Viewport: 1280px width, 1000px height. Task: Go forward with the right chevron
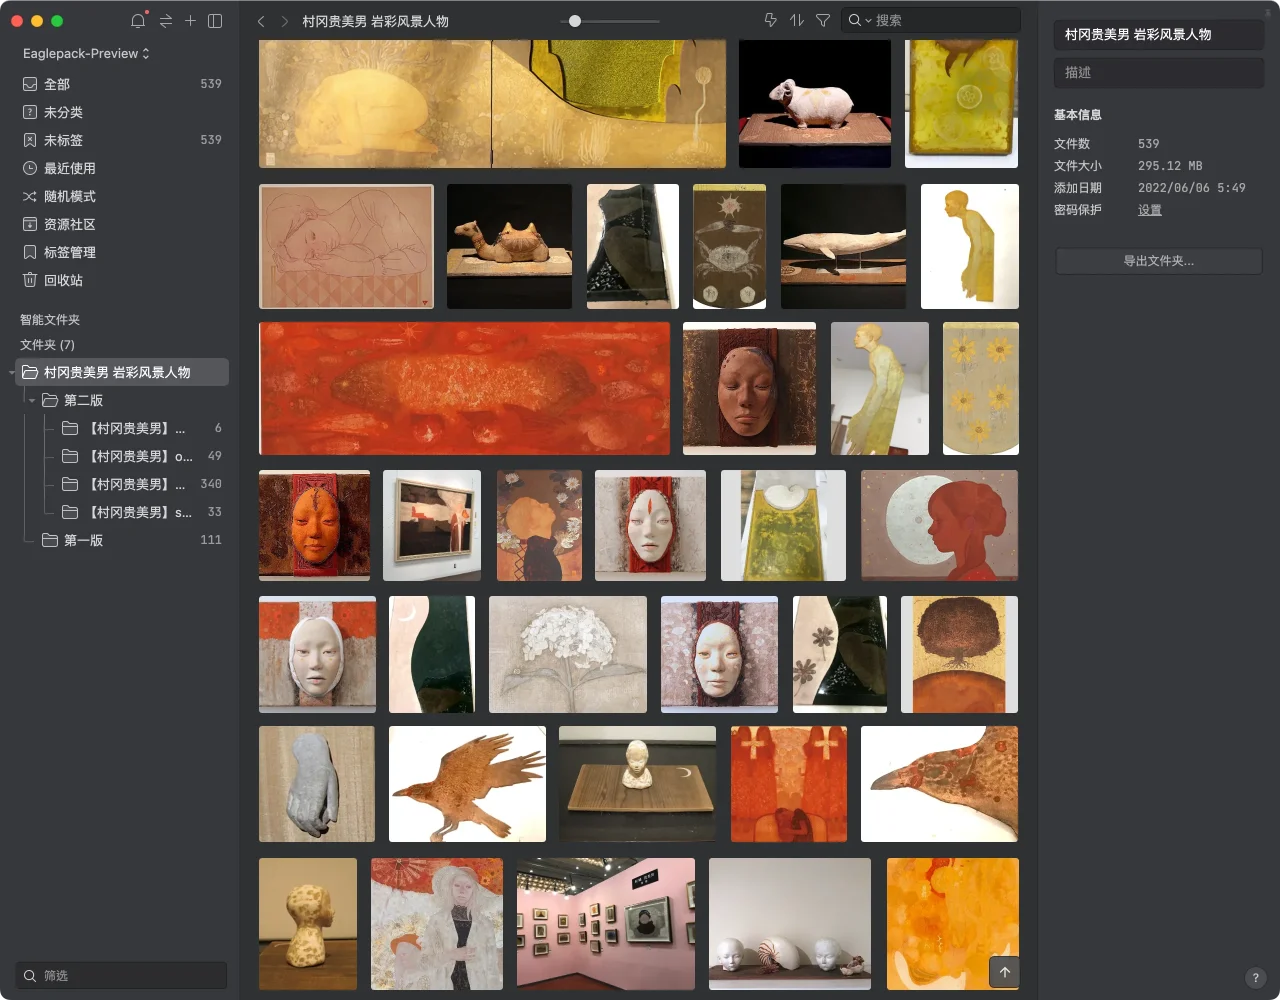coord(285,20)
